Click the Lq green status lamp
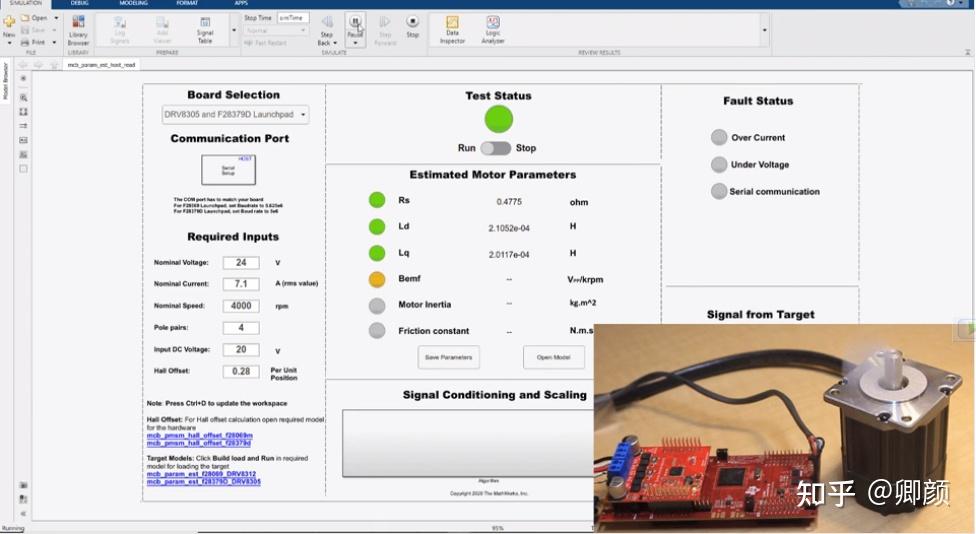The height and width of the screenshot is (534, 976). tap(377, 253)
